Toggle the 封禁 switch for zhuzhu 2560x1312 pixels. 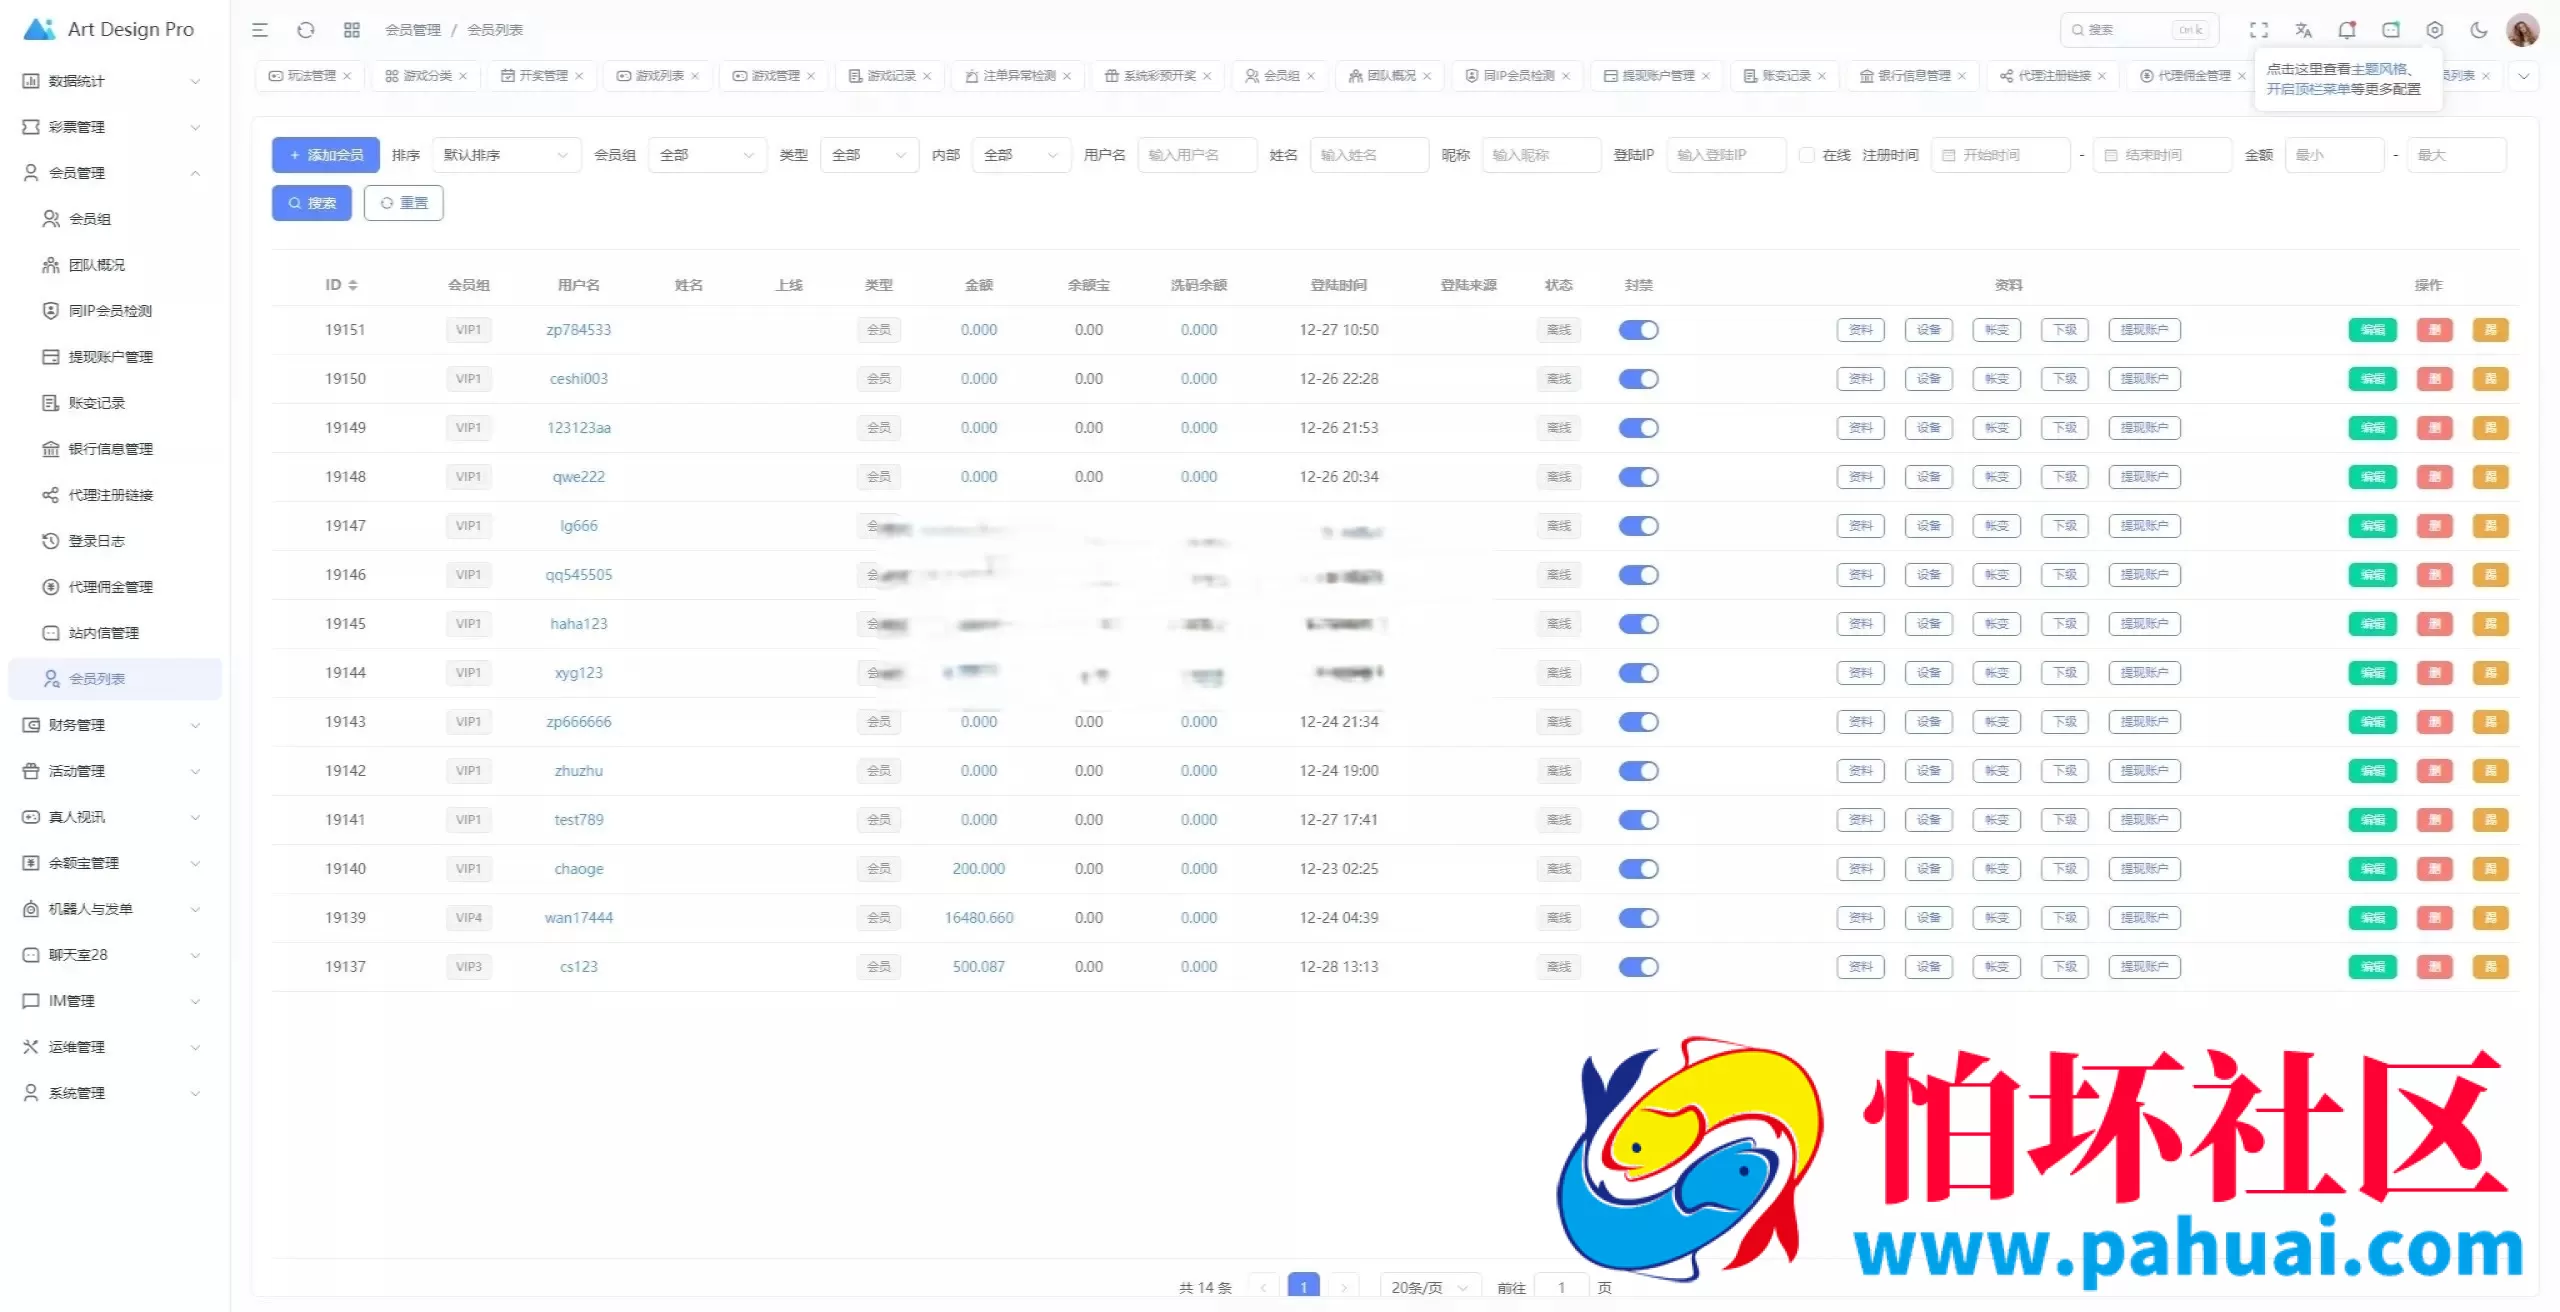tap(1638, 771)
